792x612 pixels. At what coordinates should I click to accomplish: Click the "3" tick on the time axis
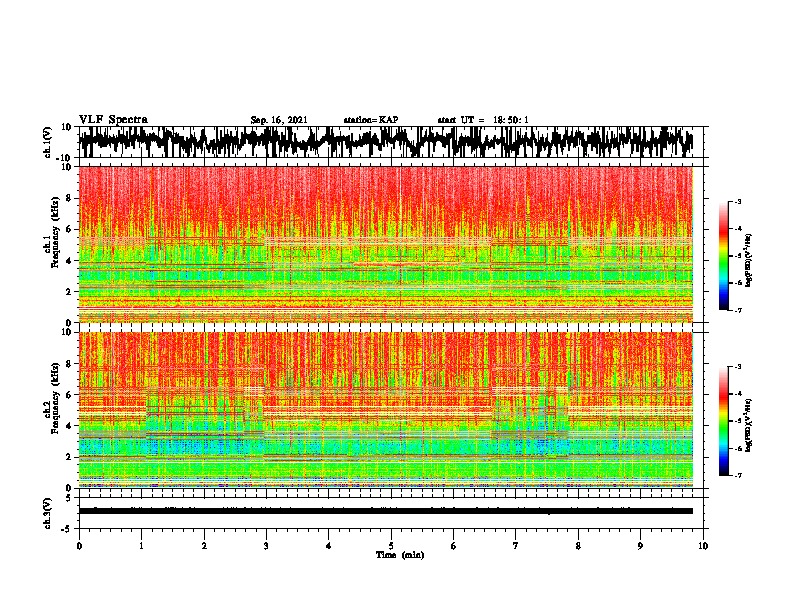pyautogui.click(x=266, y=546)
